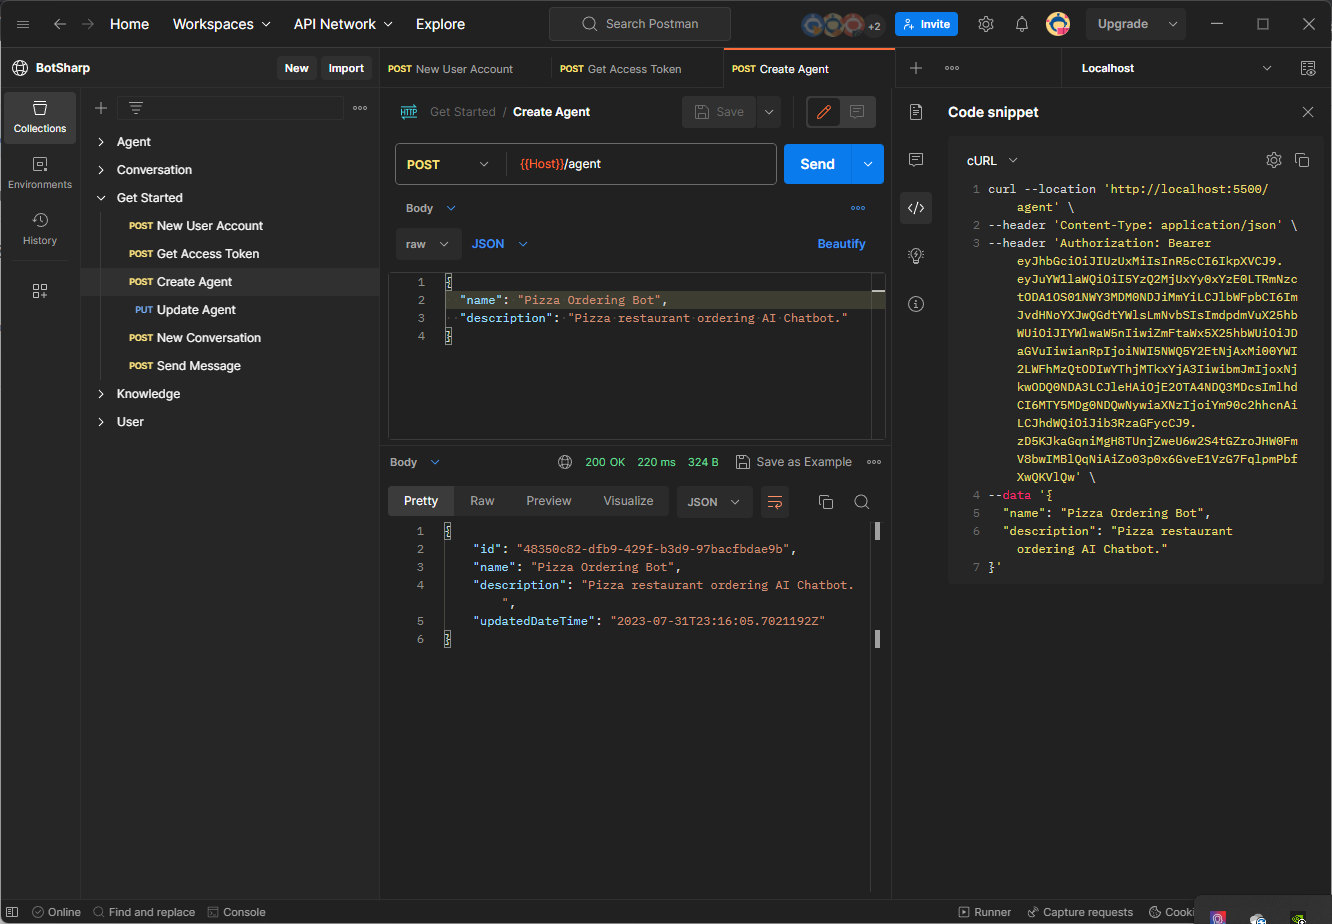Screen dimensions: 1332x924
Task: Open the Send button dropdown arrow
Action: pos(867,164)
